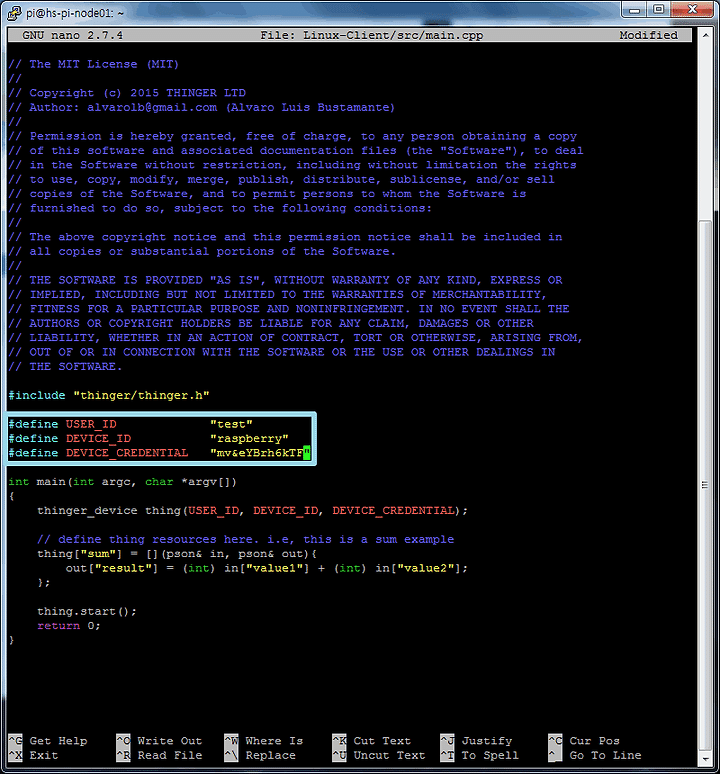Image resolution: width=720 pixels, height=774 pixels.
Task: Click the ^_ Go To Line shortcut
Action: click(595, 755)
